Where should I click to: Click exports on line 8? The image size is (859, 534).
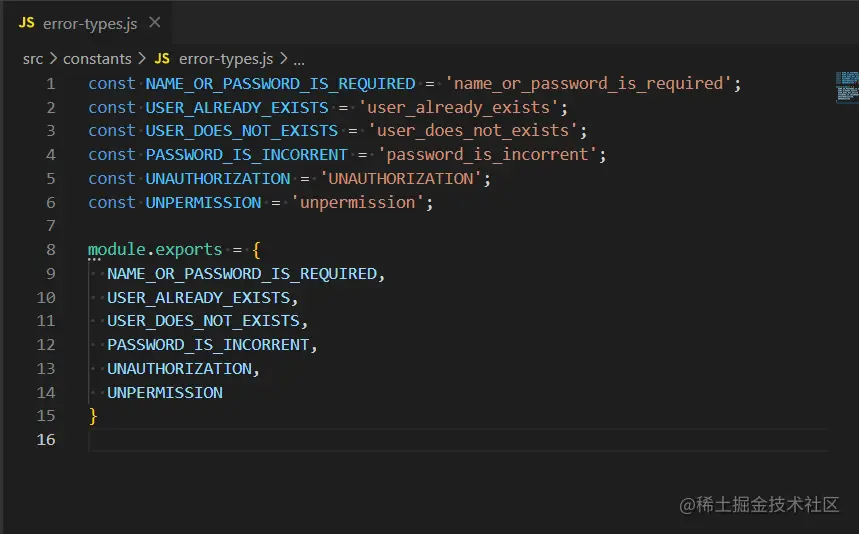[x=188, y=250]
